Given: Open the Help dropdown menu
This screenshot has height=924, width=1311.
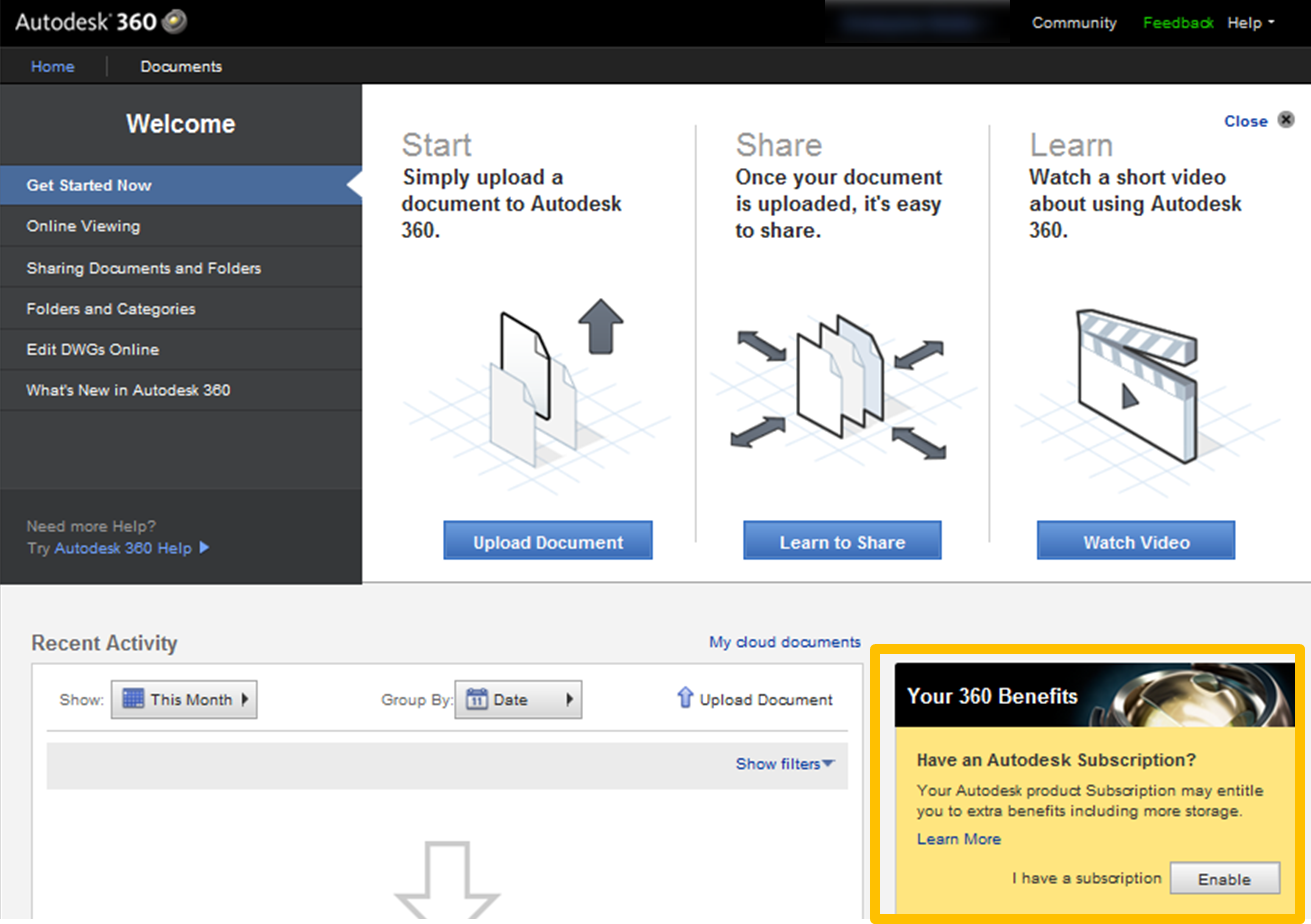Looking at the screenshot, I should pyautogui.click(x=1251, y=23).
